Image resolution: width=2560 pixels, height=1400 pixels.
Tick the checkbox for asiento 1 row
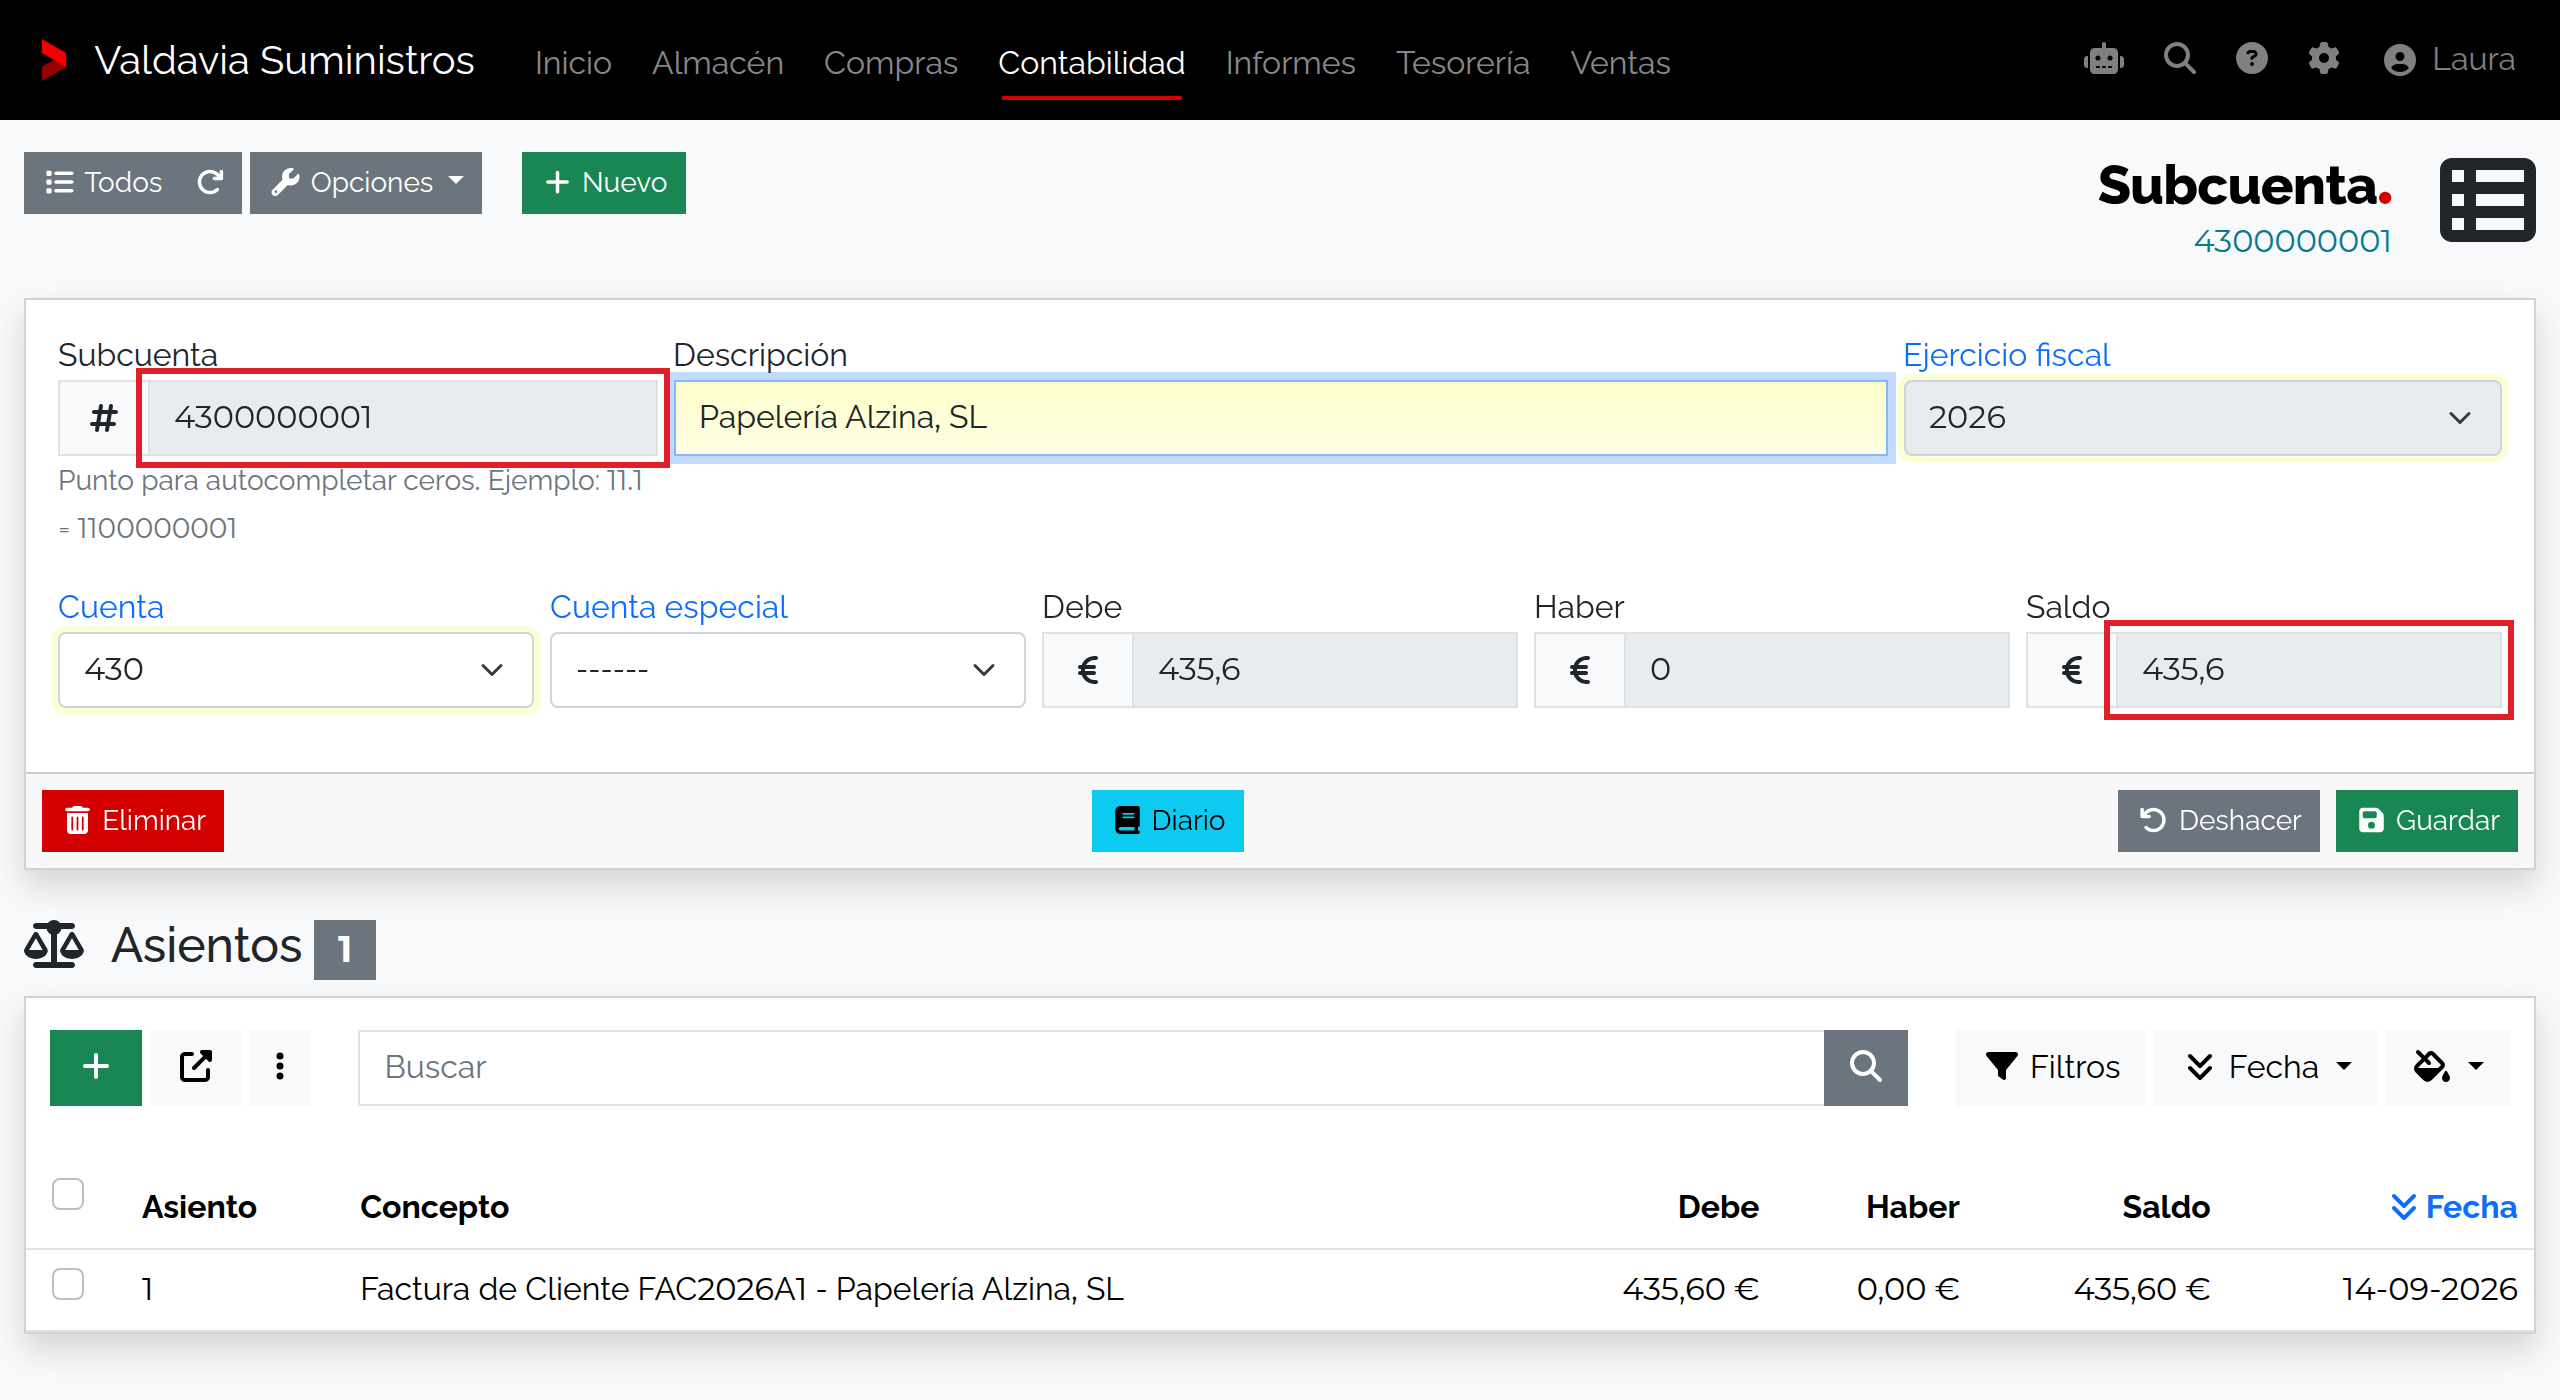click(68, 1284)
